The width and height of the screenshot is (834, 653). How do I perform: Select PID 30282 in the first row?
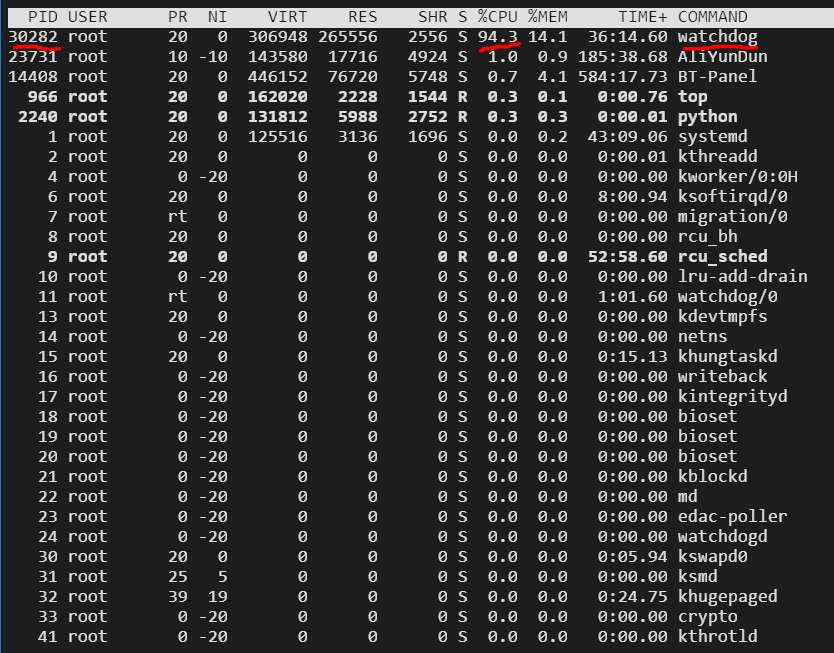click(x=33, y=37)
